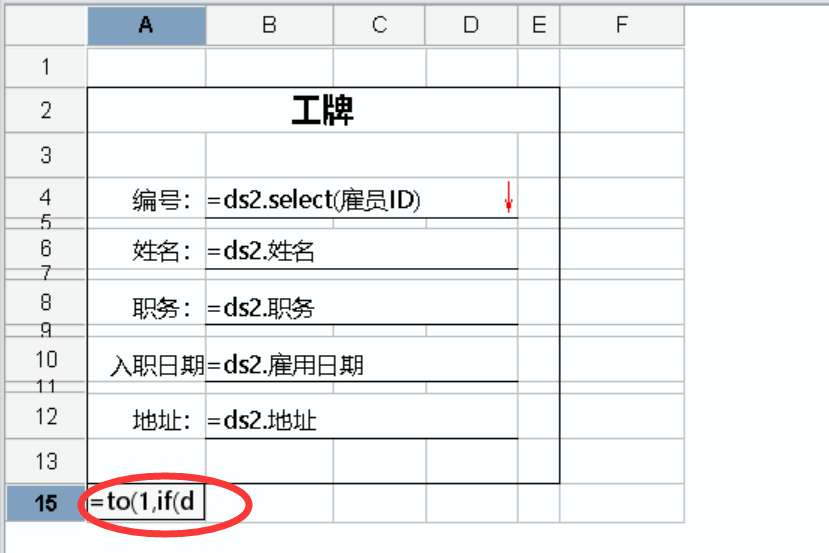Select the 工牌 title cell
The height and width of the screenshot is (553, 829).
pyautogui.click(x=322, y=110)
